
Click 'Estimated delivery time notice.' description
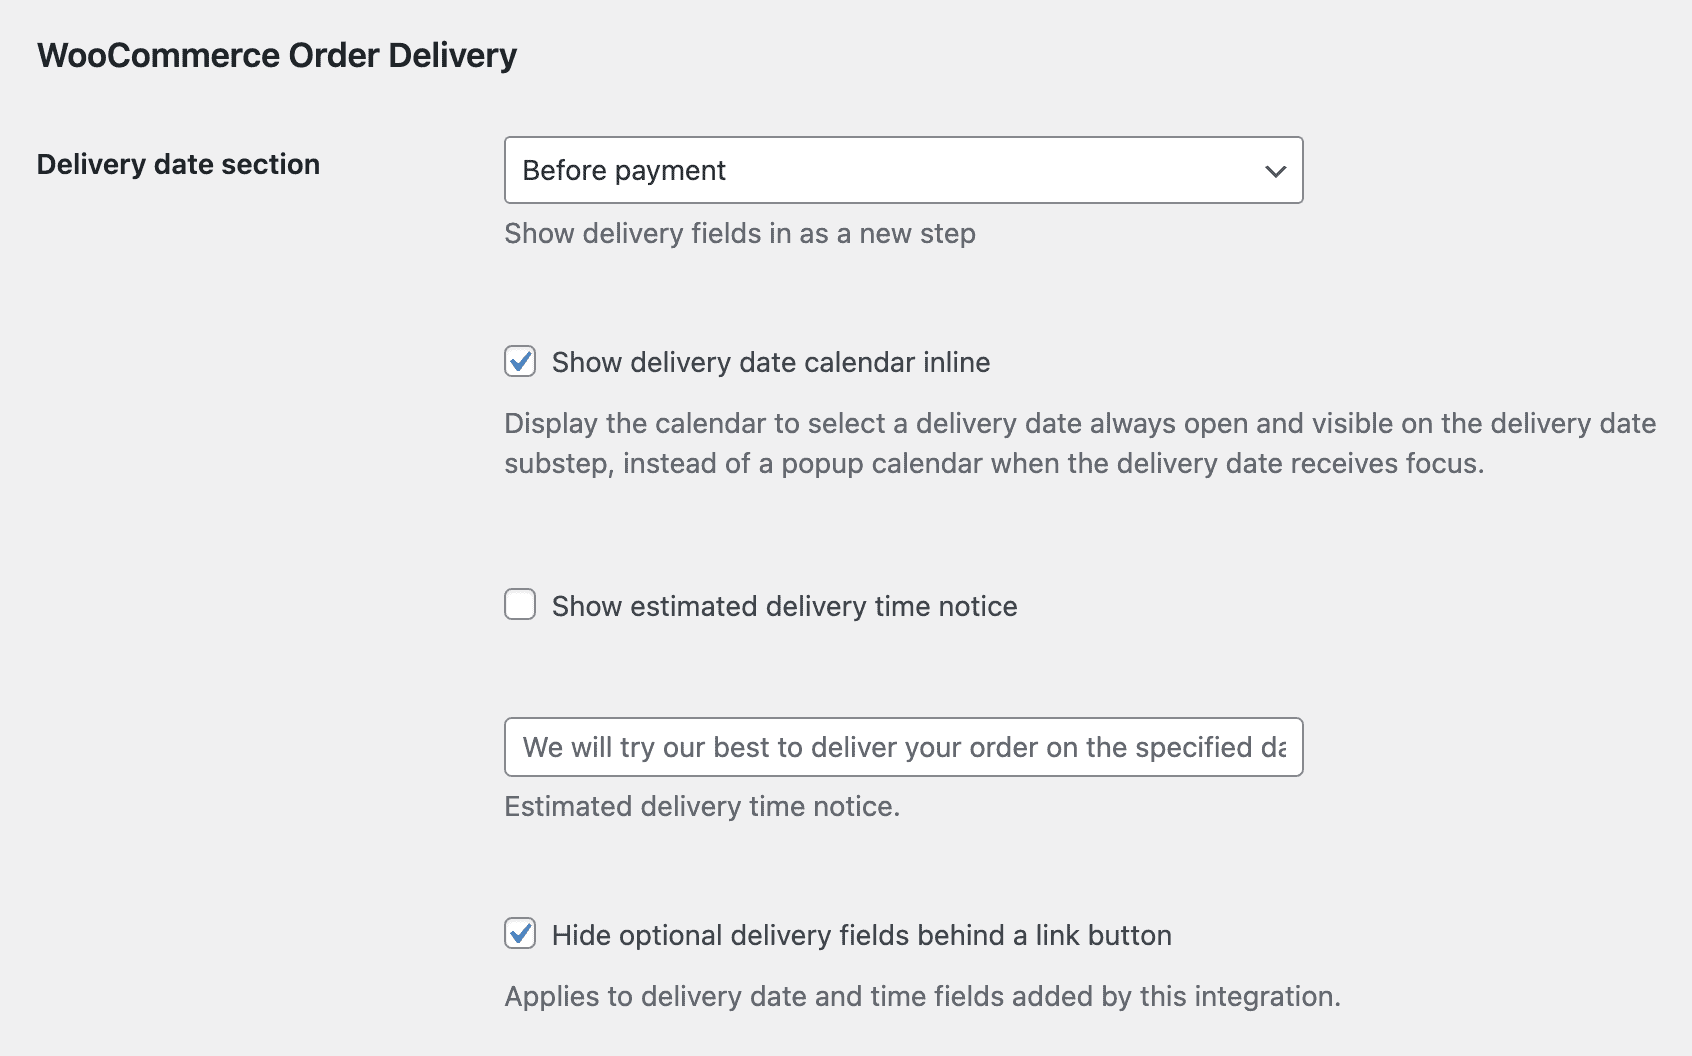703,806
